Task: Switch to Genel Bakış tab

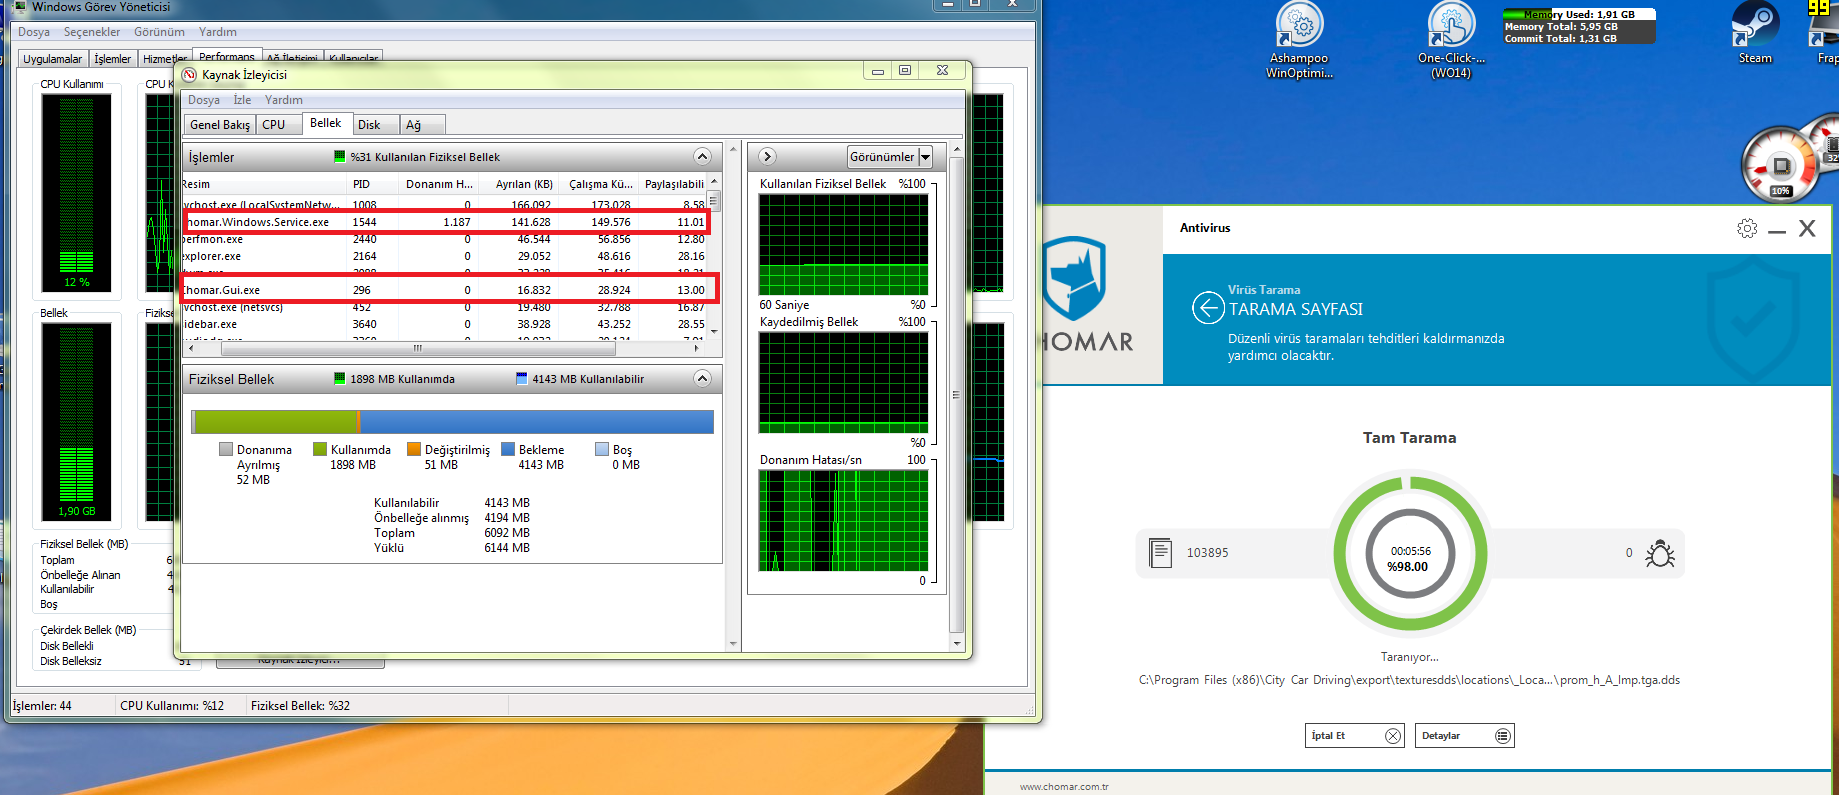Action: click(220, 125)
